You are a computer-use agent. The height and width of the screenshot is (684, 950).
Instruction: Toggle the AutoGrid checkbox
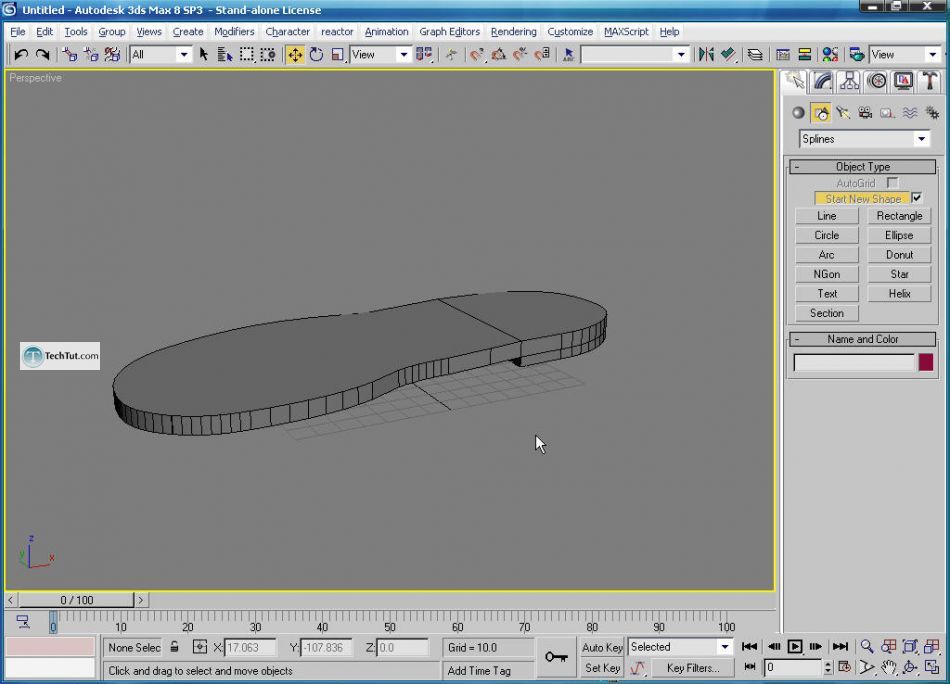pos(892,182)
